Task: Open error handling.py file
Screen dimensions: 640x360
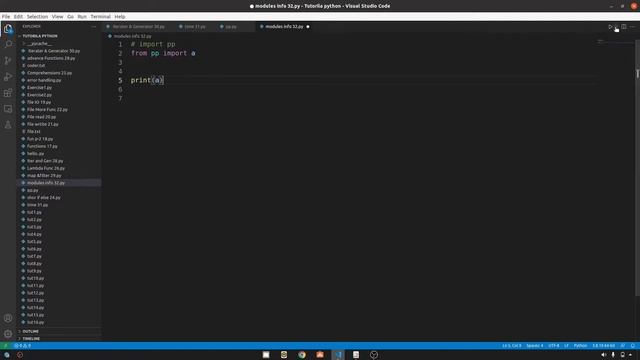Action: point(44,80)
